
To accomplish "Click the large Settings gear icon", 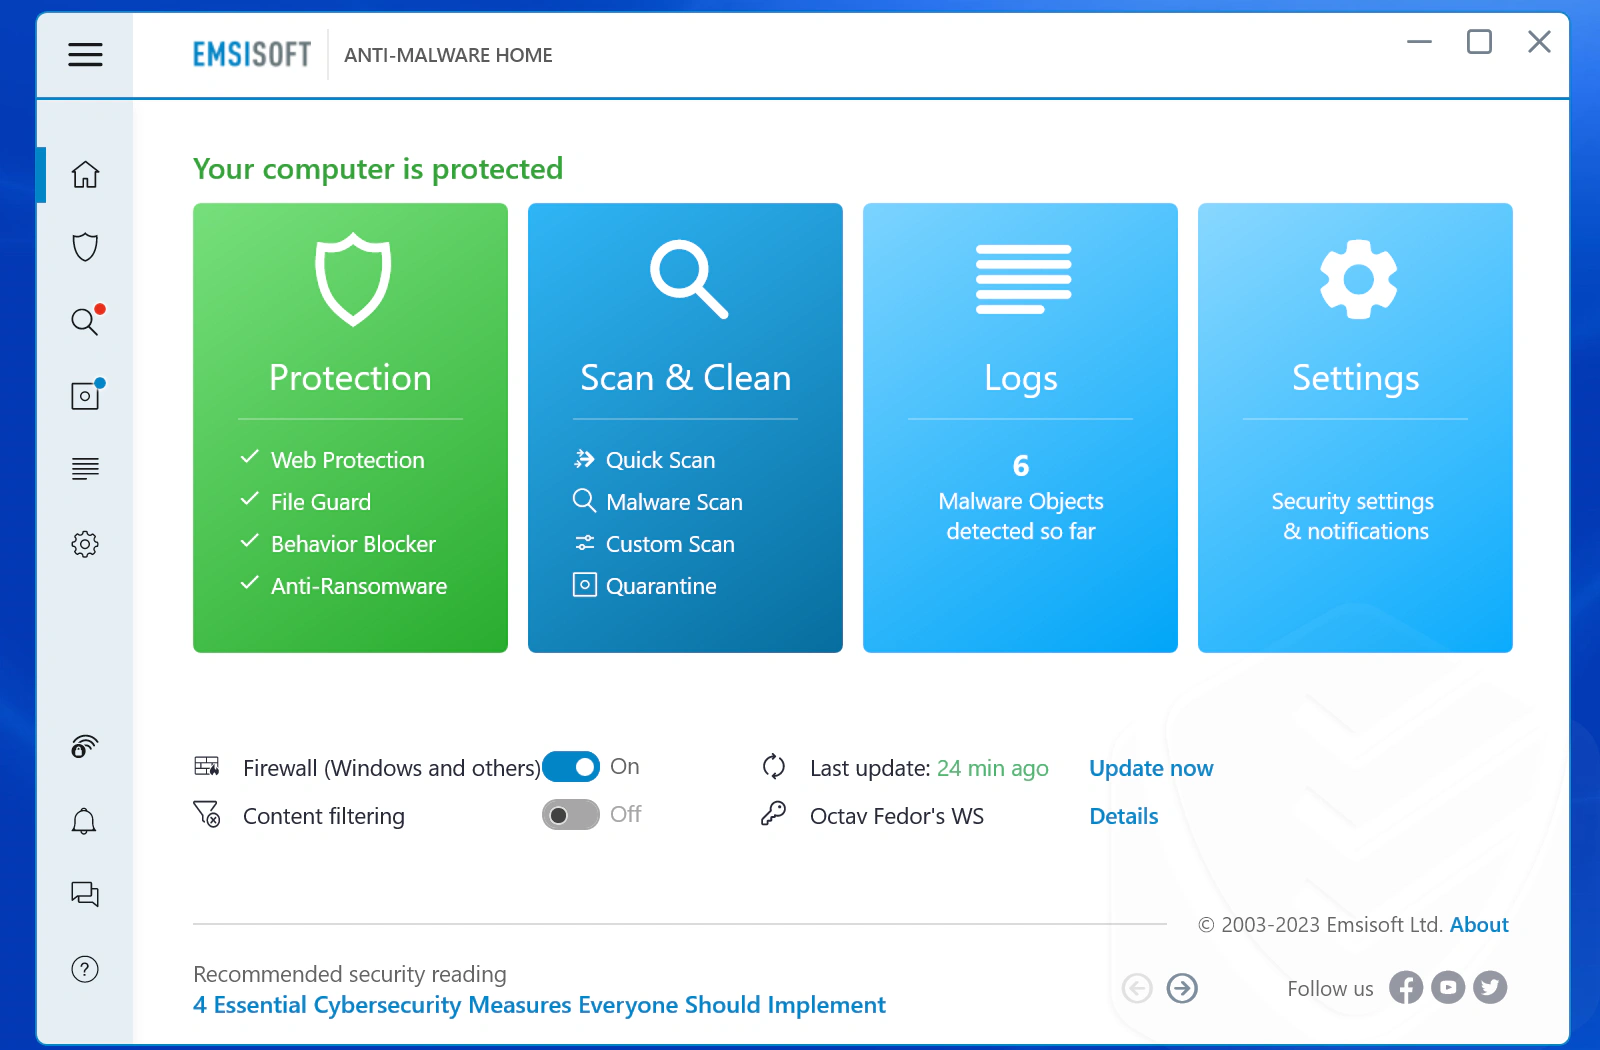I will 1358,279.
